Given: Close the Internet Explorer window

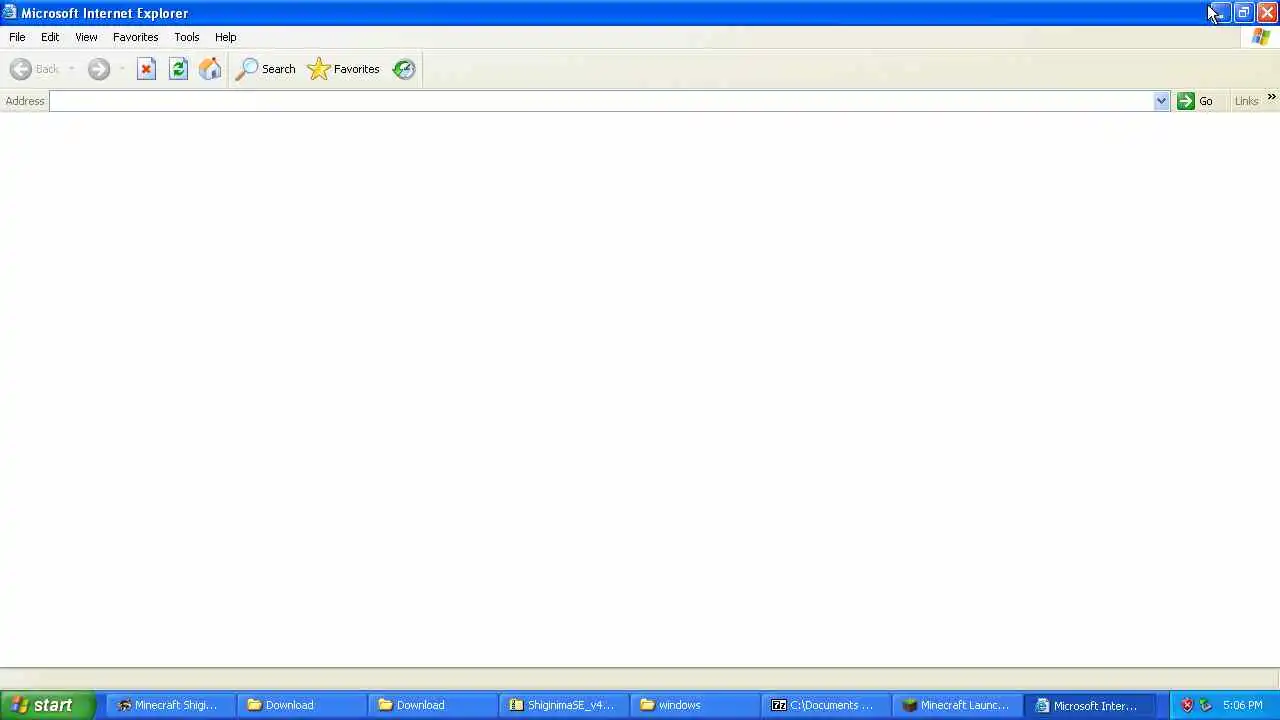Looking at the screenshot, I should click(1266, 13).
